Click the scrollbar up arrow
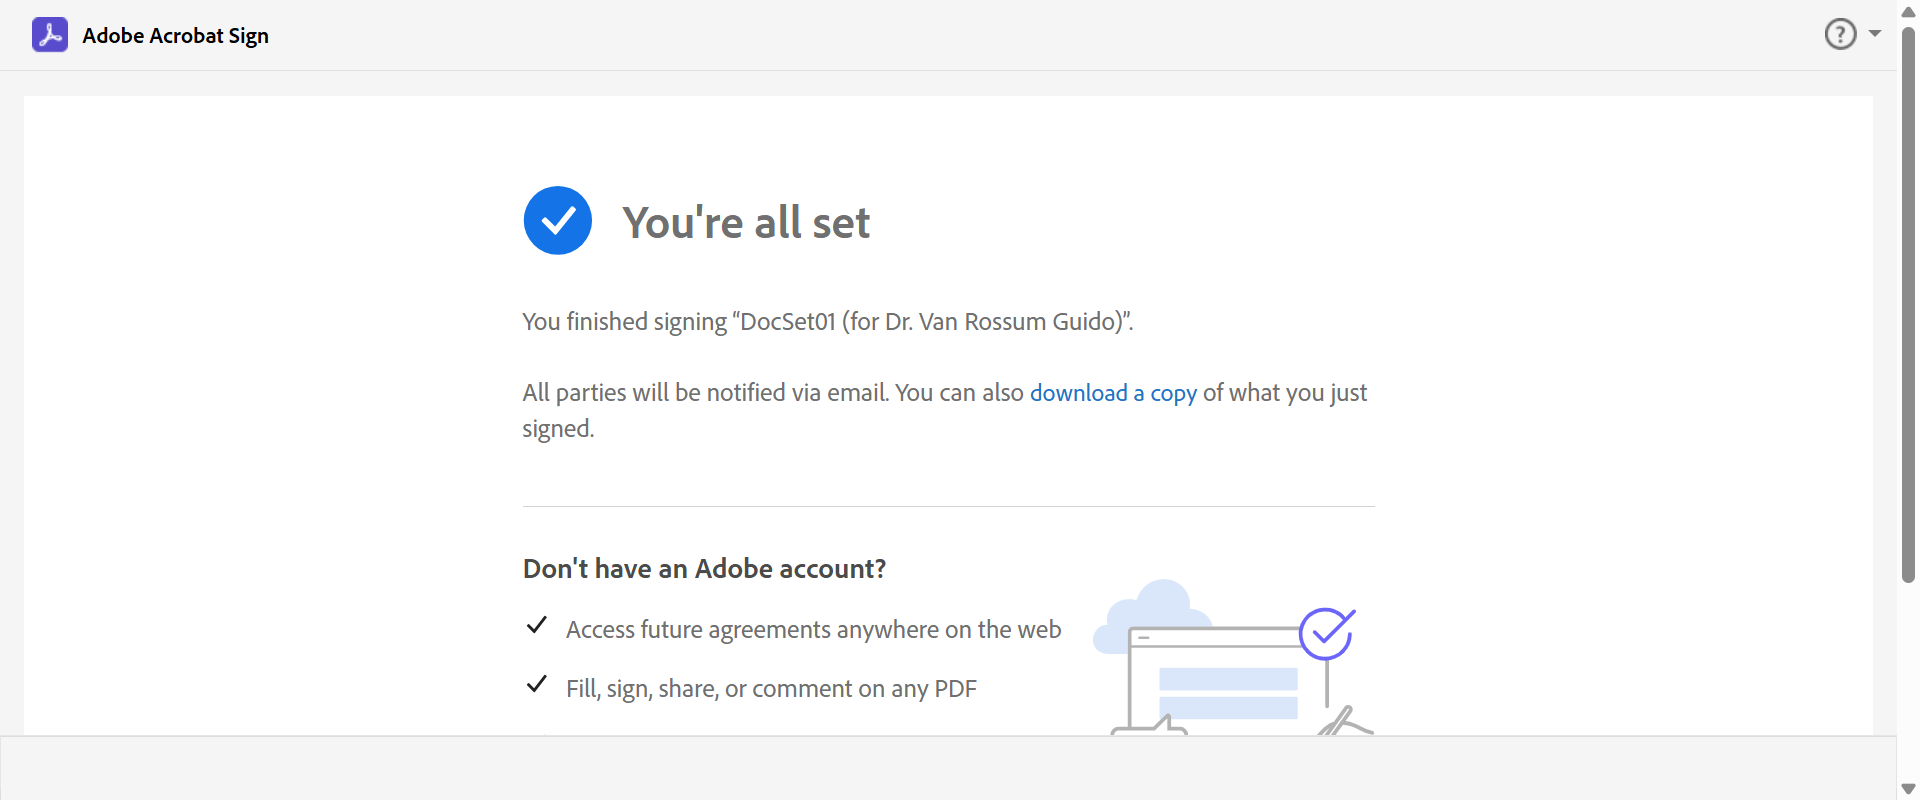The image size is (1920, 800). tap(1908, 12)
